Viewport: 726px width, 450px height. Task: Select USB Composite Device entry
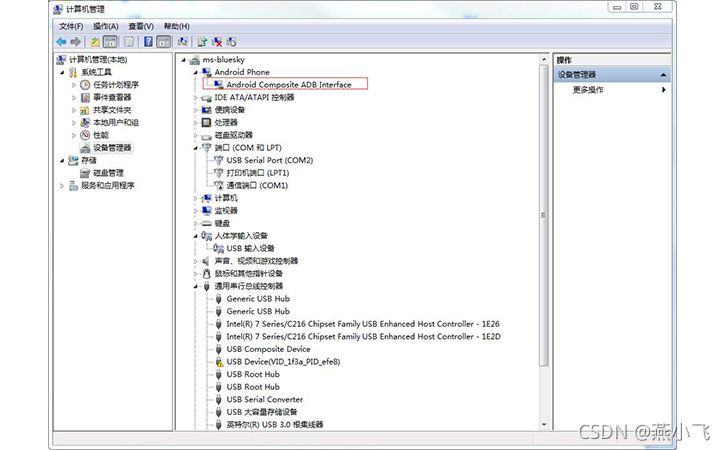269,349
